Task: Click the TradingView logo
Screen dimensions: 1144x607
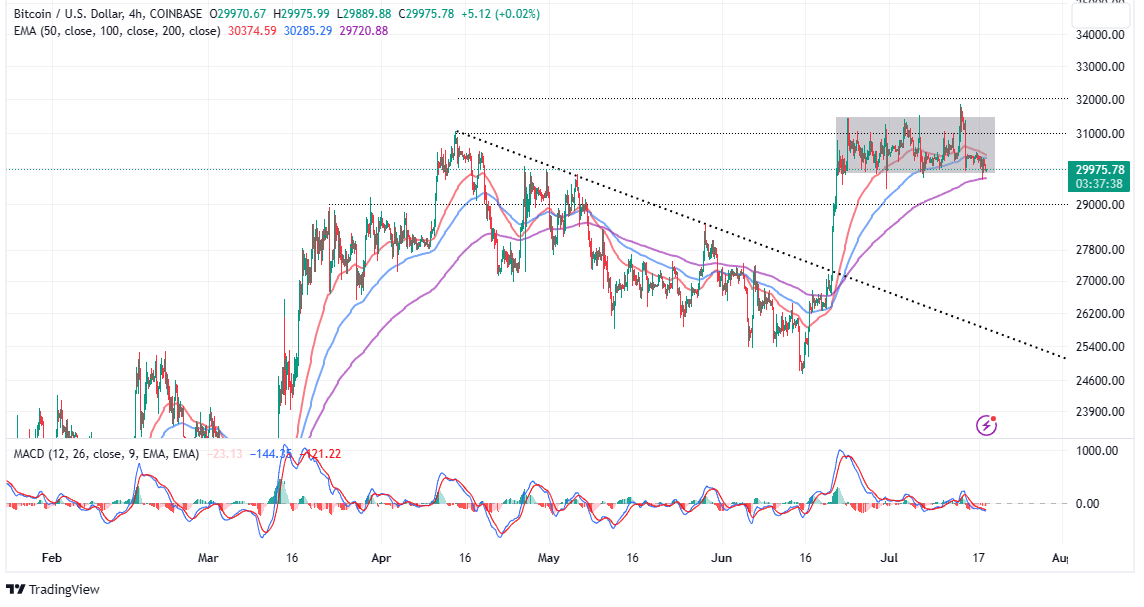Action: point(53,589)
